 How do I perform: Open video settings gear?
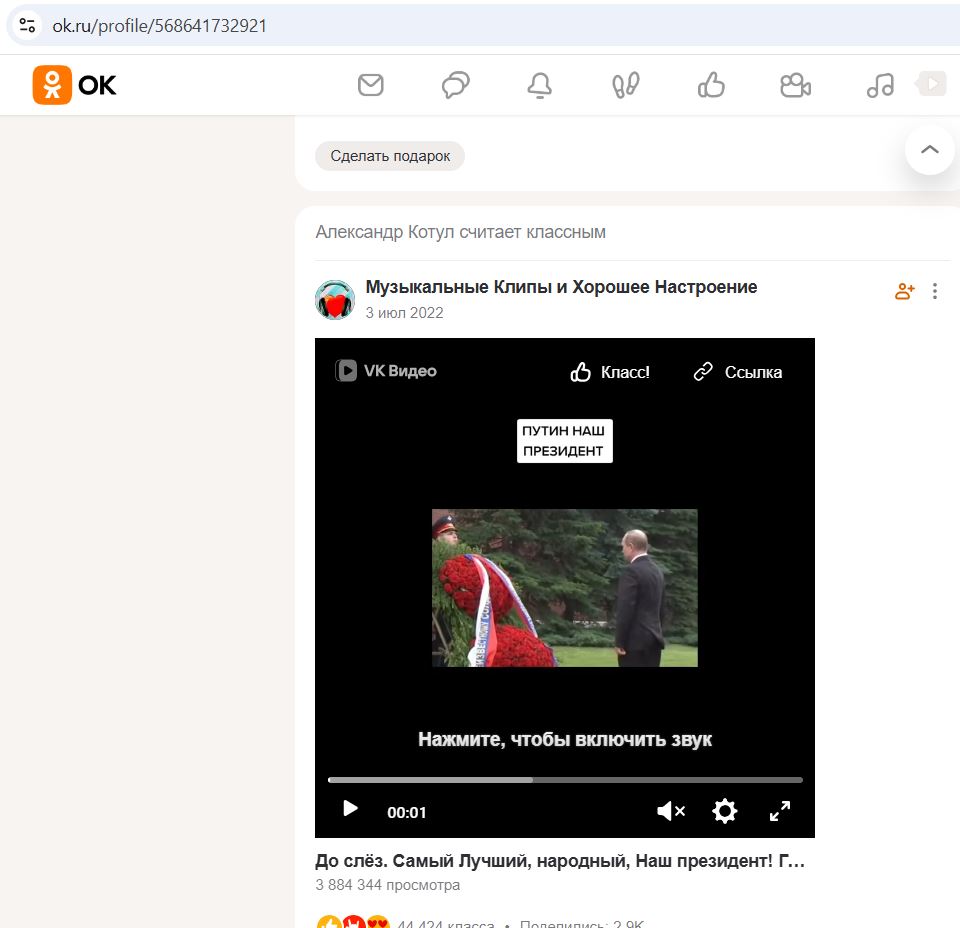point(724,811)
